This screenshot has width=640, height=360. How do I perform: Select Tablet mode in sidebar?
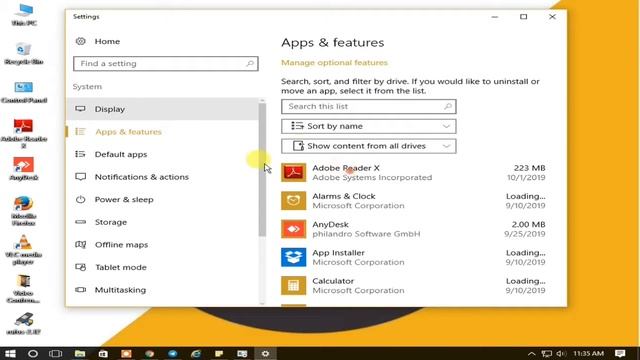tap(162, 267)
